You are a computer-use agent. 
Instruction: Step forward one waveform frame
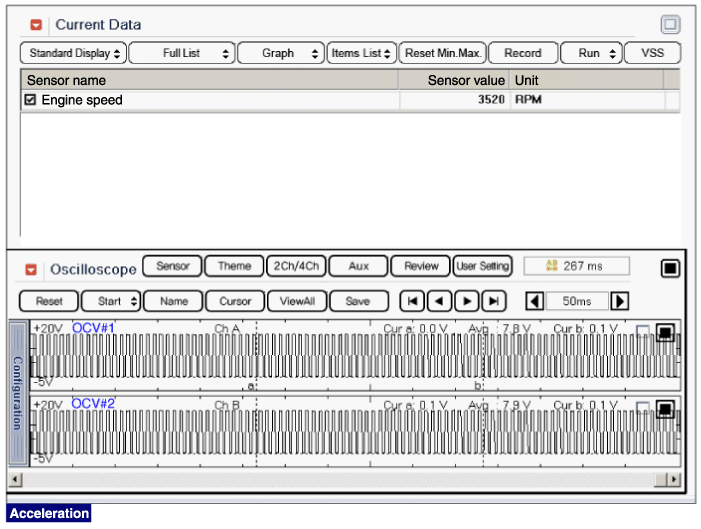466,301
